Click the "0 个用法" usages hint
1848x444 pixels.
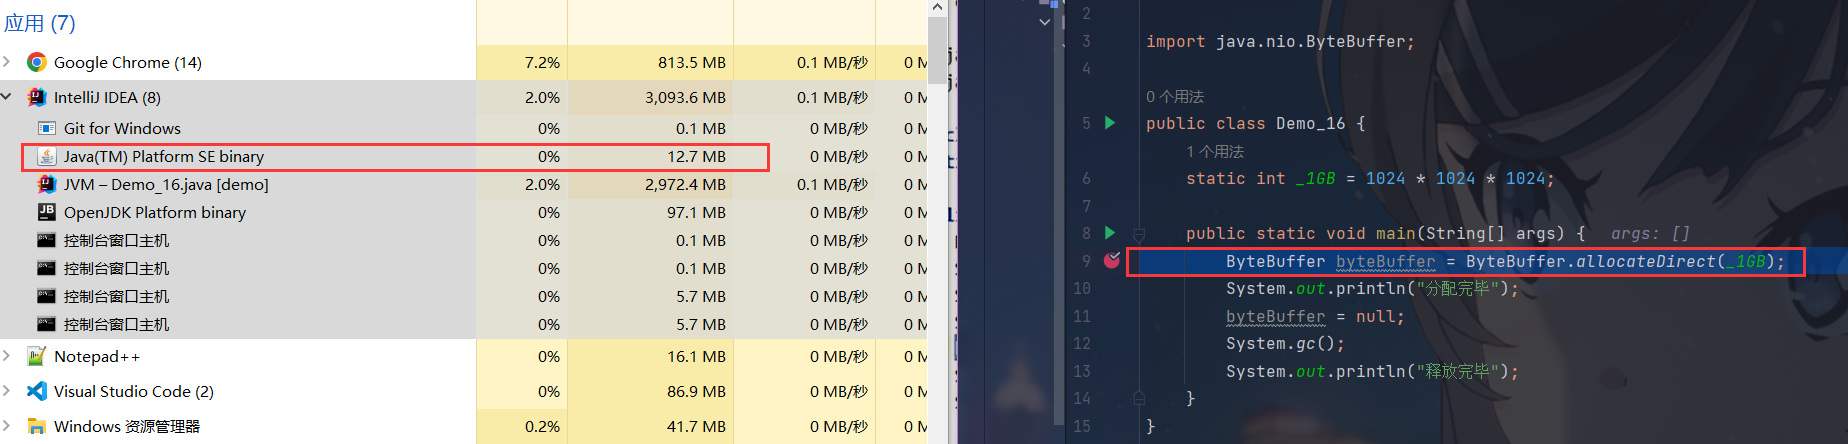click(x=1174, y=96)
